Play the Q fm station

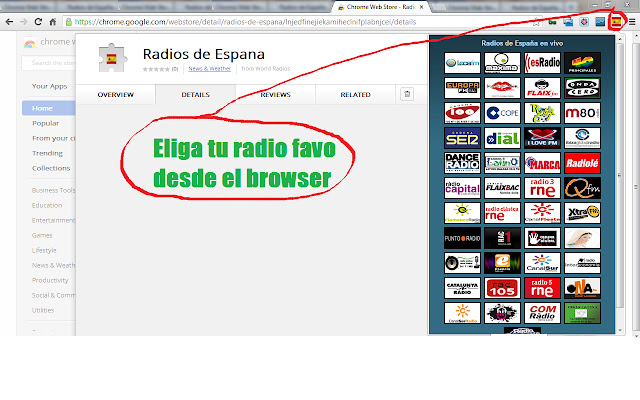582,188
